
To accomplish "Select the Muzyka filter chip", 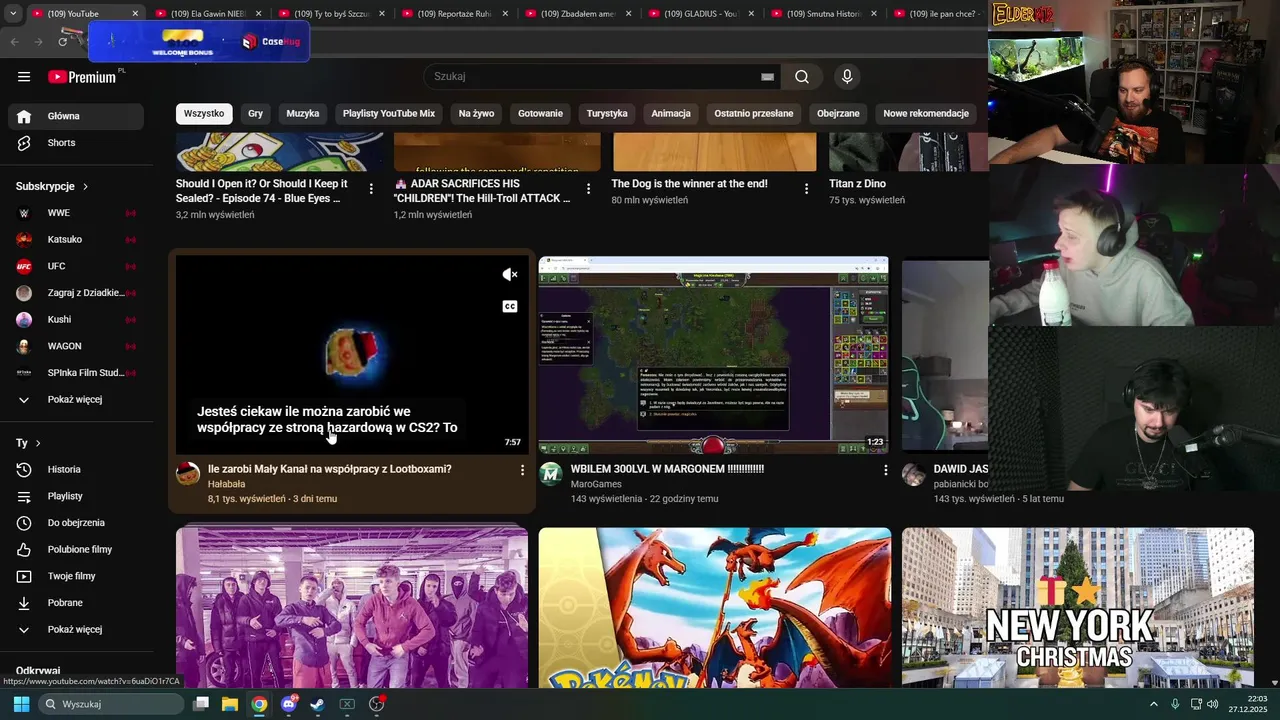I will tap(303, 113).
